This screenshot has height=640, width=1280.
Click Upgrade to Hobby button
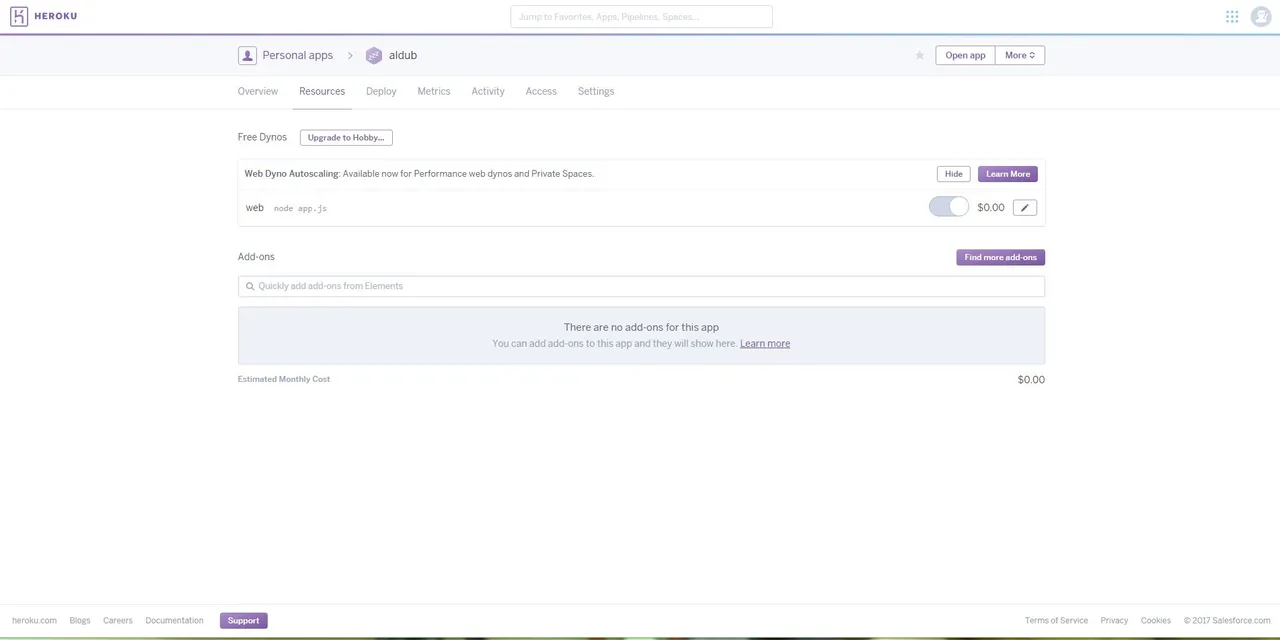pos(346,137)
